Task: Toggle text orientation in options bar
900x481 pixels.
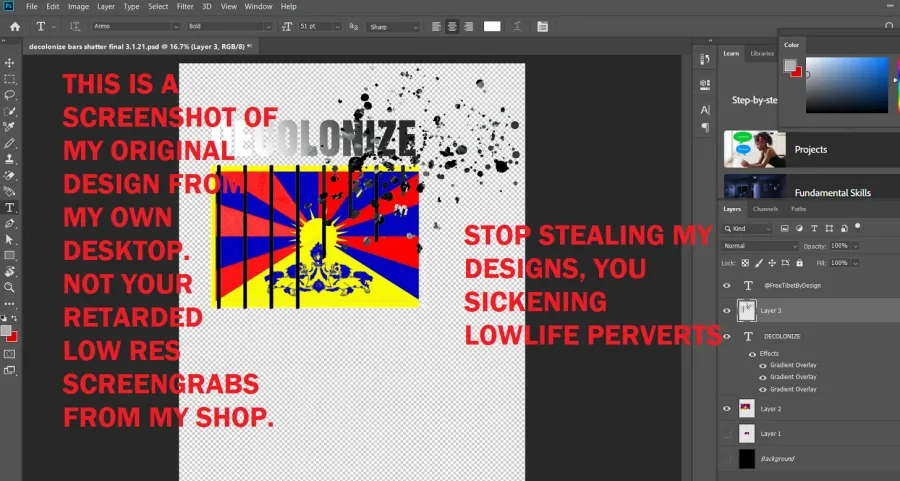Action: [x=75, y=26]
